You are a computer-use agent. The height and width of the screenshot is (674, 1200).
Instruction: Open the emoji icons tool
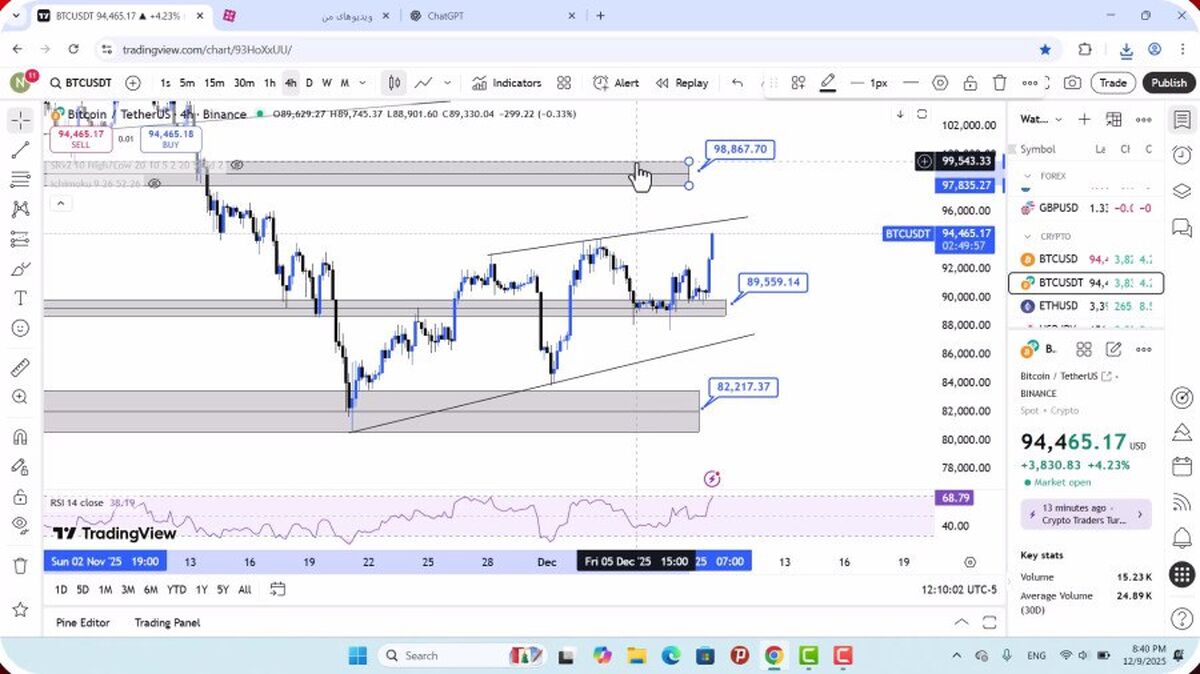[21, 328]
